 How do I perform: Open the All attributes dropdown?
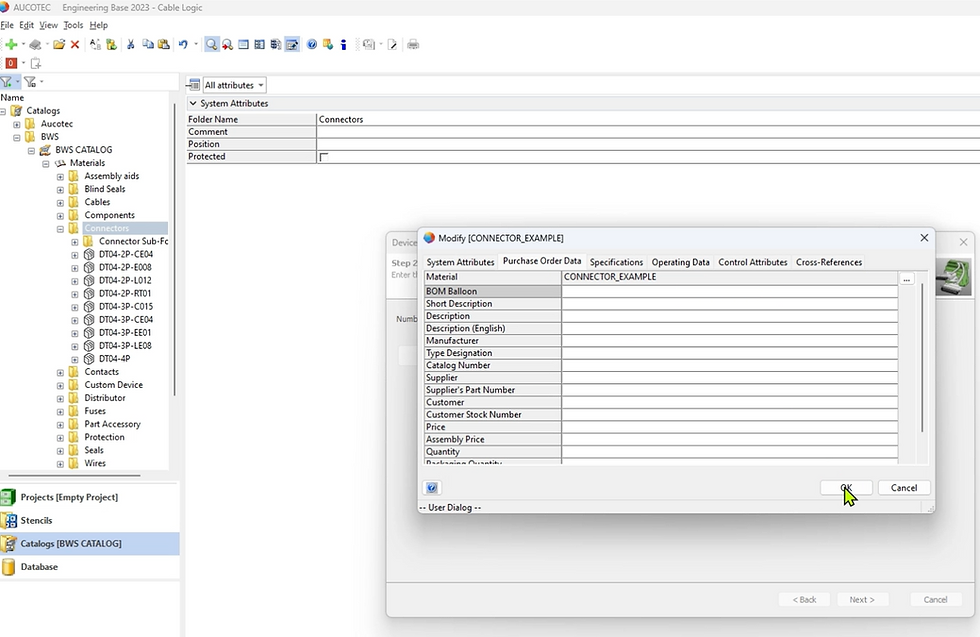(x=232, y=84)
